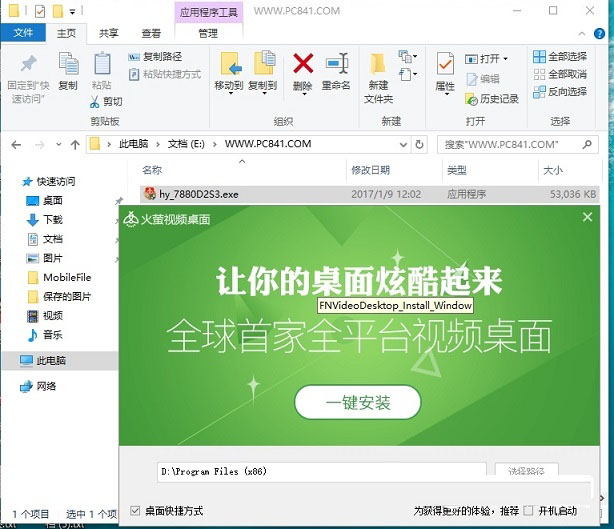Go Back using the left arrow

(16, 145)
